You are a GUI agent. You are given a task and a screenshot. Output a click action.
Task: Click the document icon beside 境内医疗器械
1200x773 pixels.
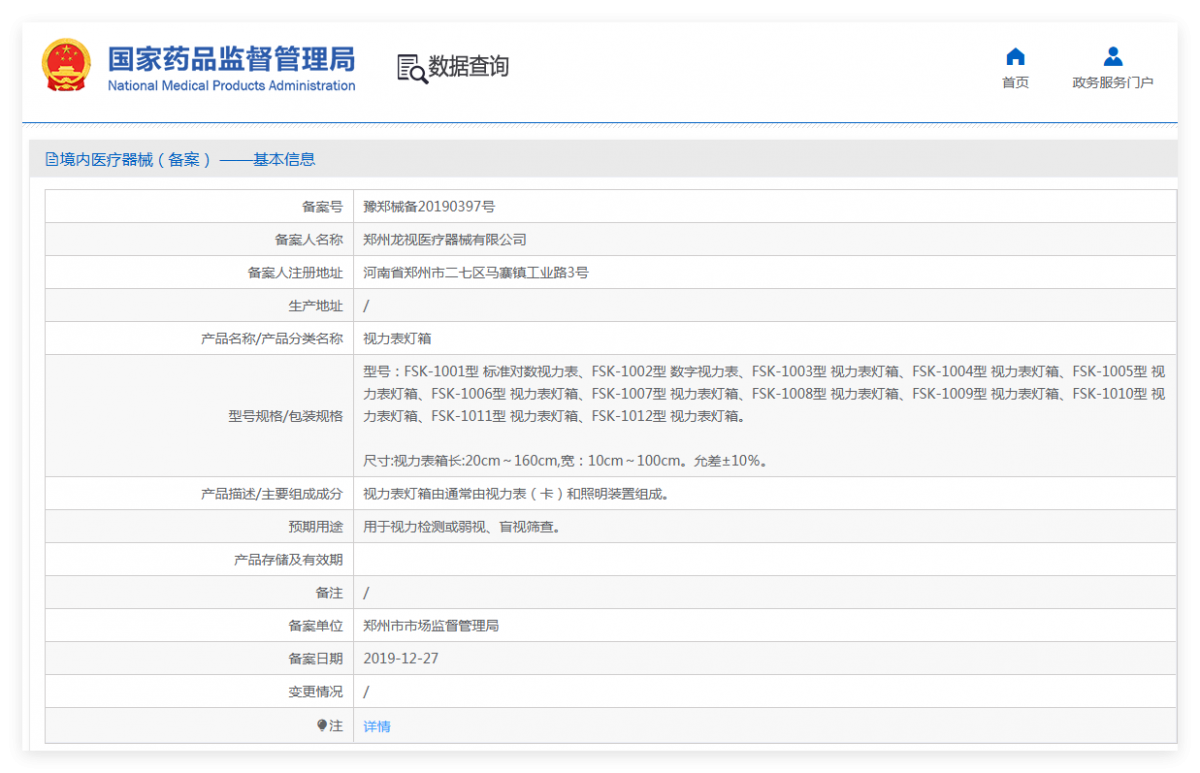point(52,159)
